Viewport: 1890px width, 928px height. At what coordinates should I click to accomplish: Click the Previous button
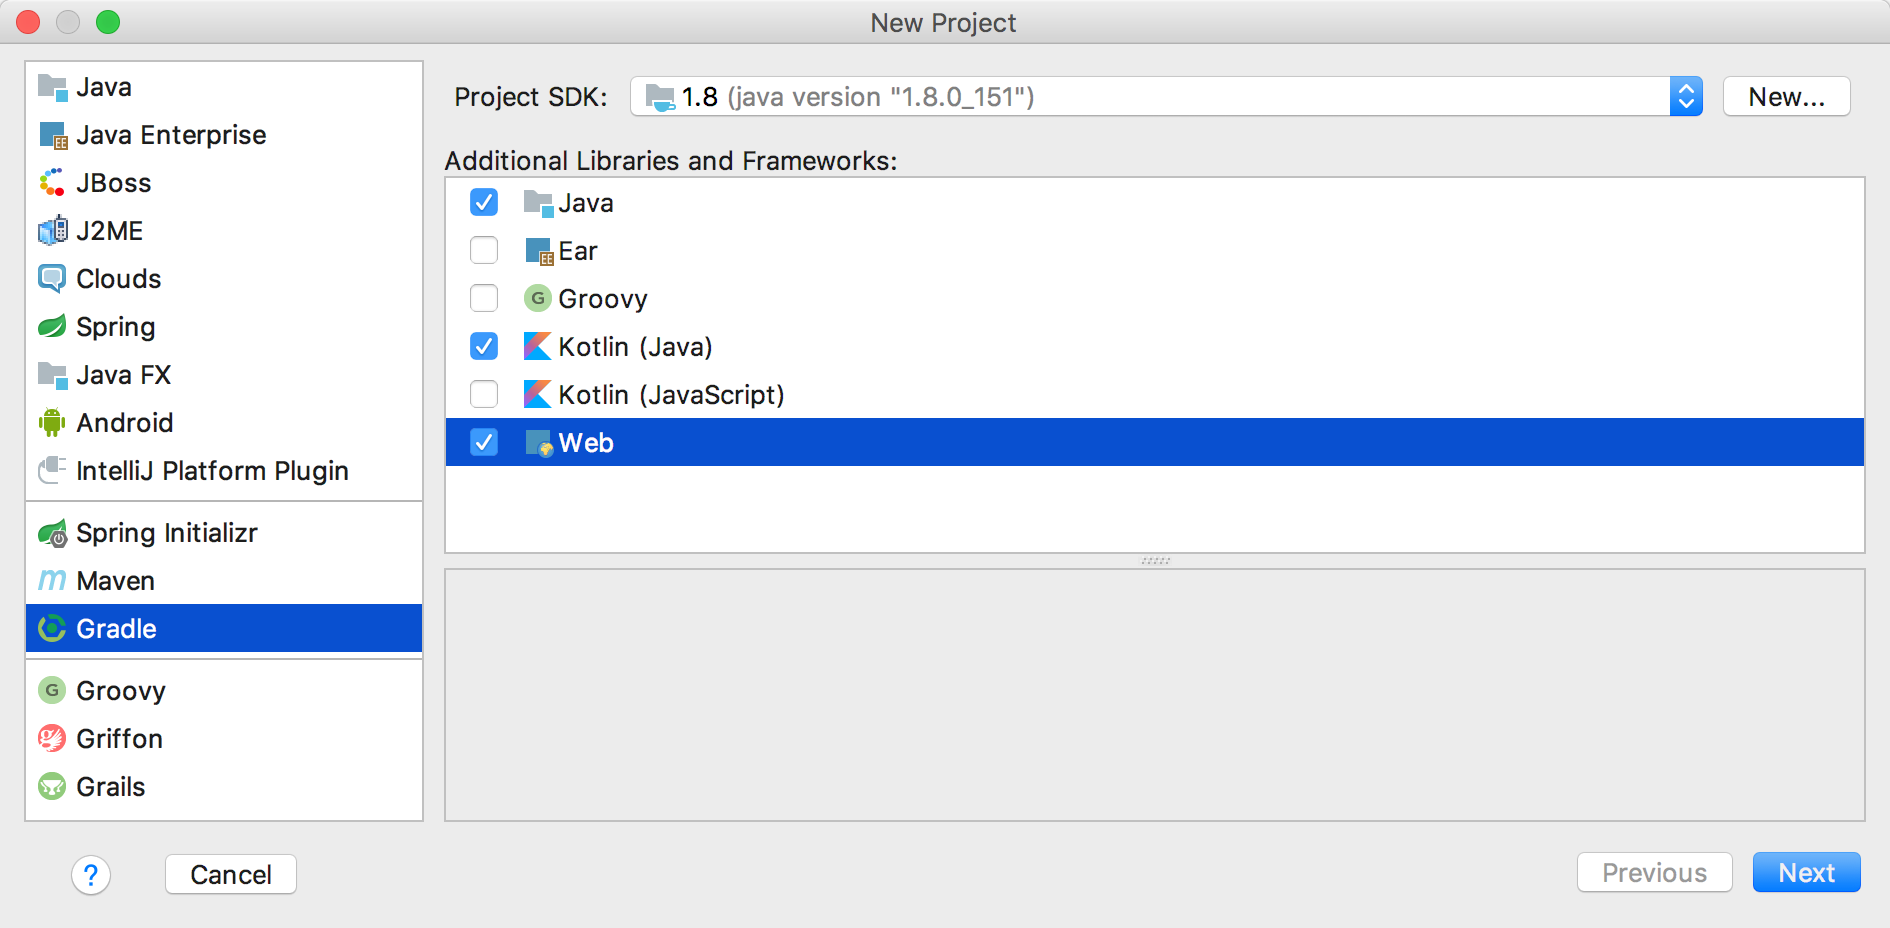1655,873
